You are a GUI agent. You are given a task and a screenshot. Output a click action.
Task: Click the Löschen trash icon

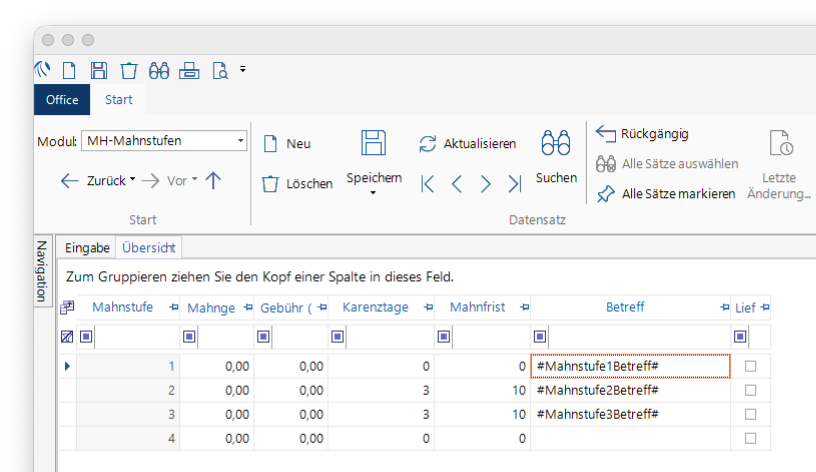pos(269,183)
